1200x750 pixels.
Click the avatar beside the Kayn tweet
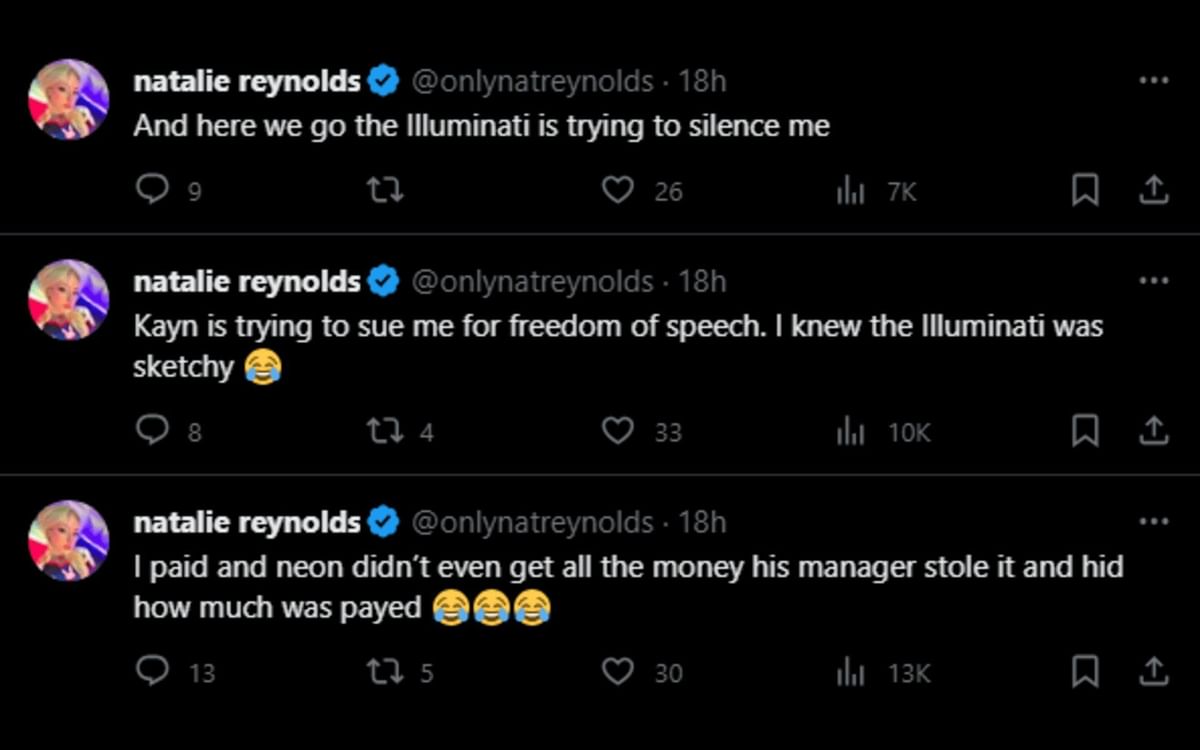(x=68, y=300)
